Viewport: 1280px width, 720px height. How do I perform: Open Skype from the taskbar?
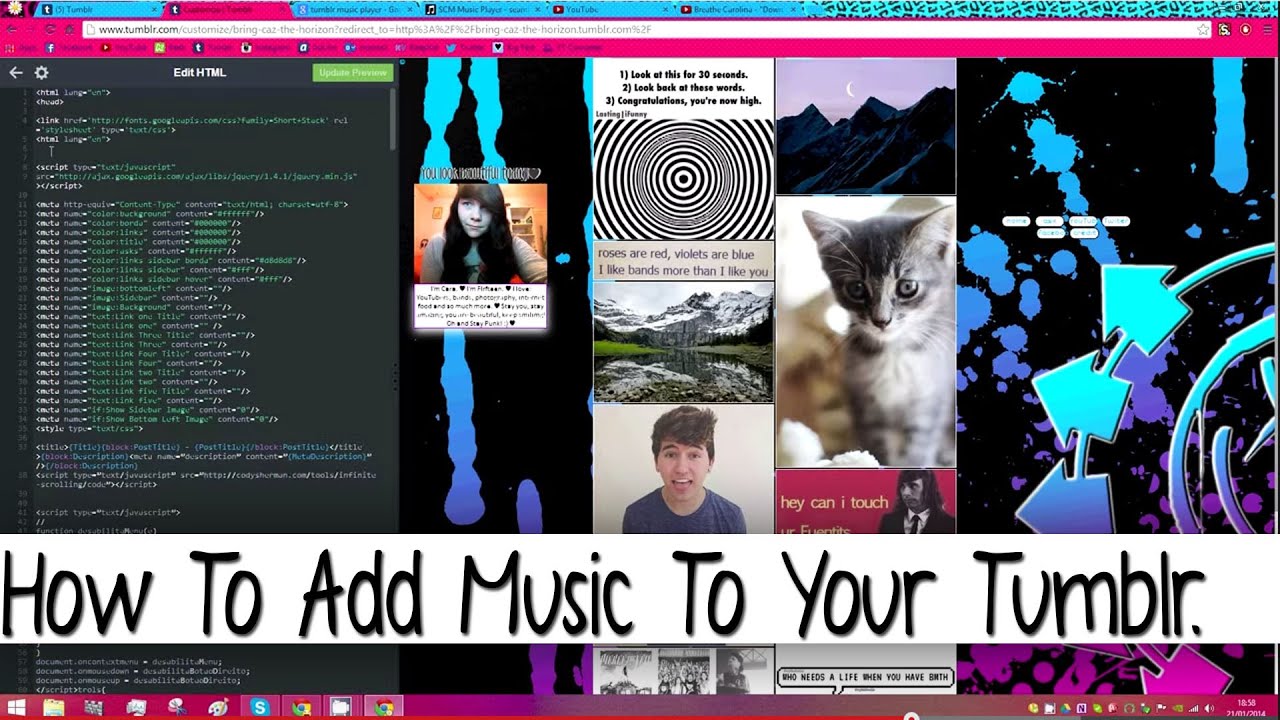pos(260,707)
